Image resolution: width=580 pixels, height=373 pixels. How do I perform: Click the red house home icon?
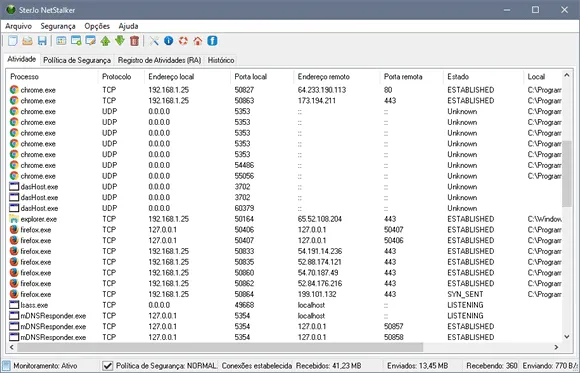tap(198, 41)
